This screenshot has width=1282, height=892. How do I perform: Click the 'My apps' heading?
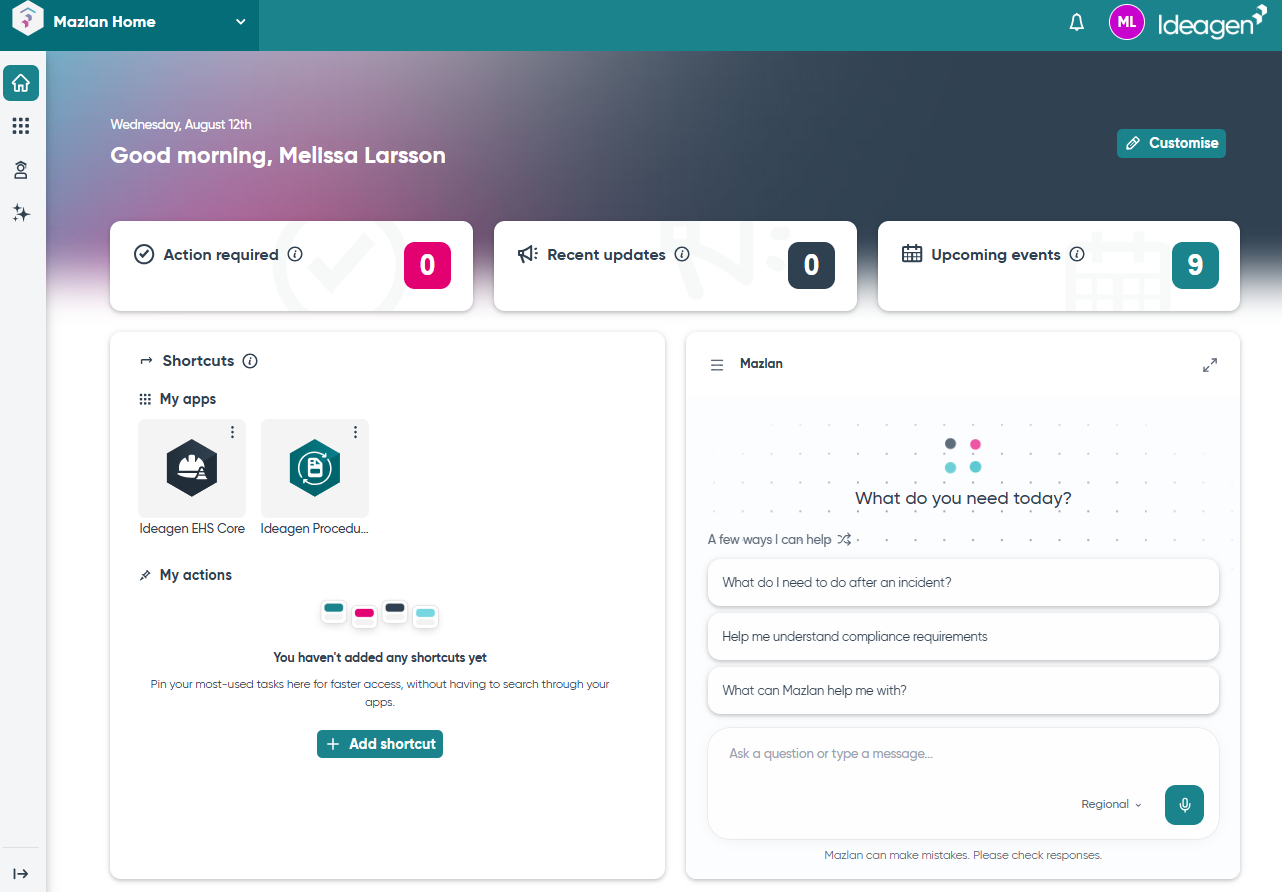pos(188,399)
